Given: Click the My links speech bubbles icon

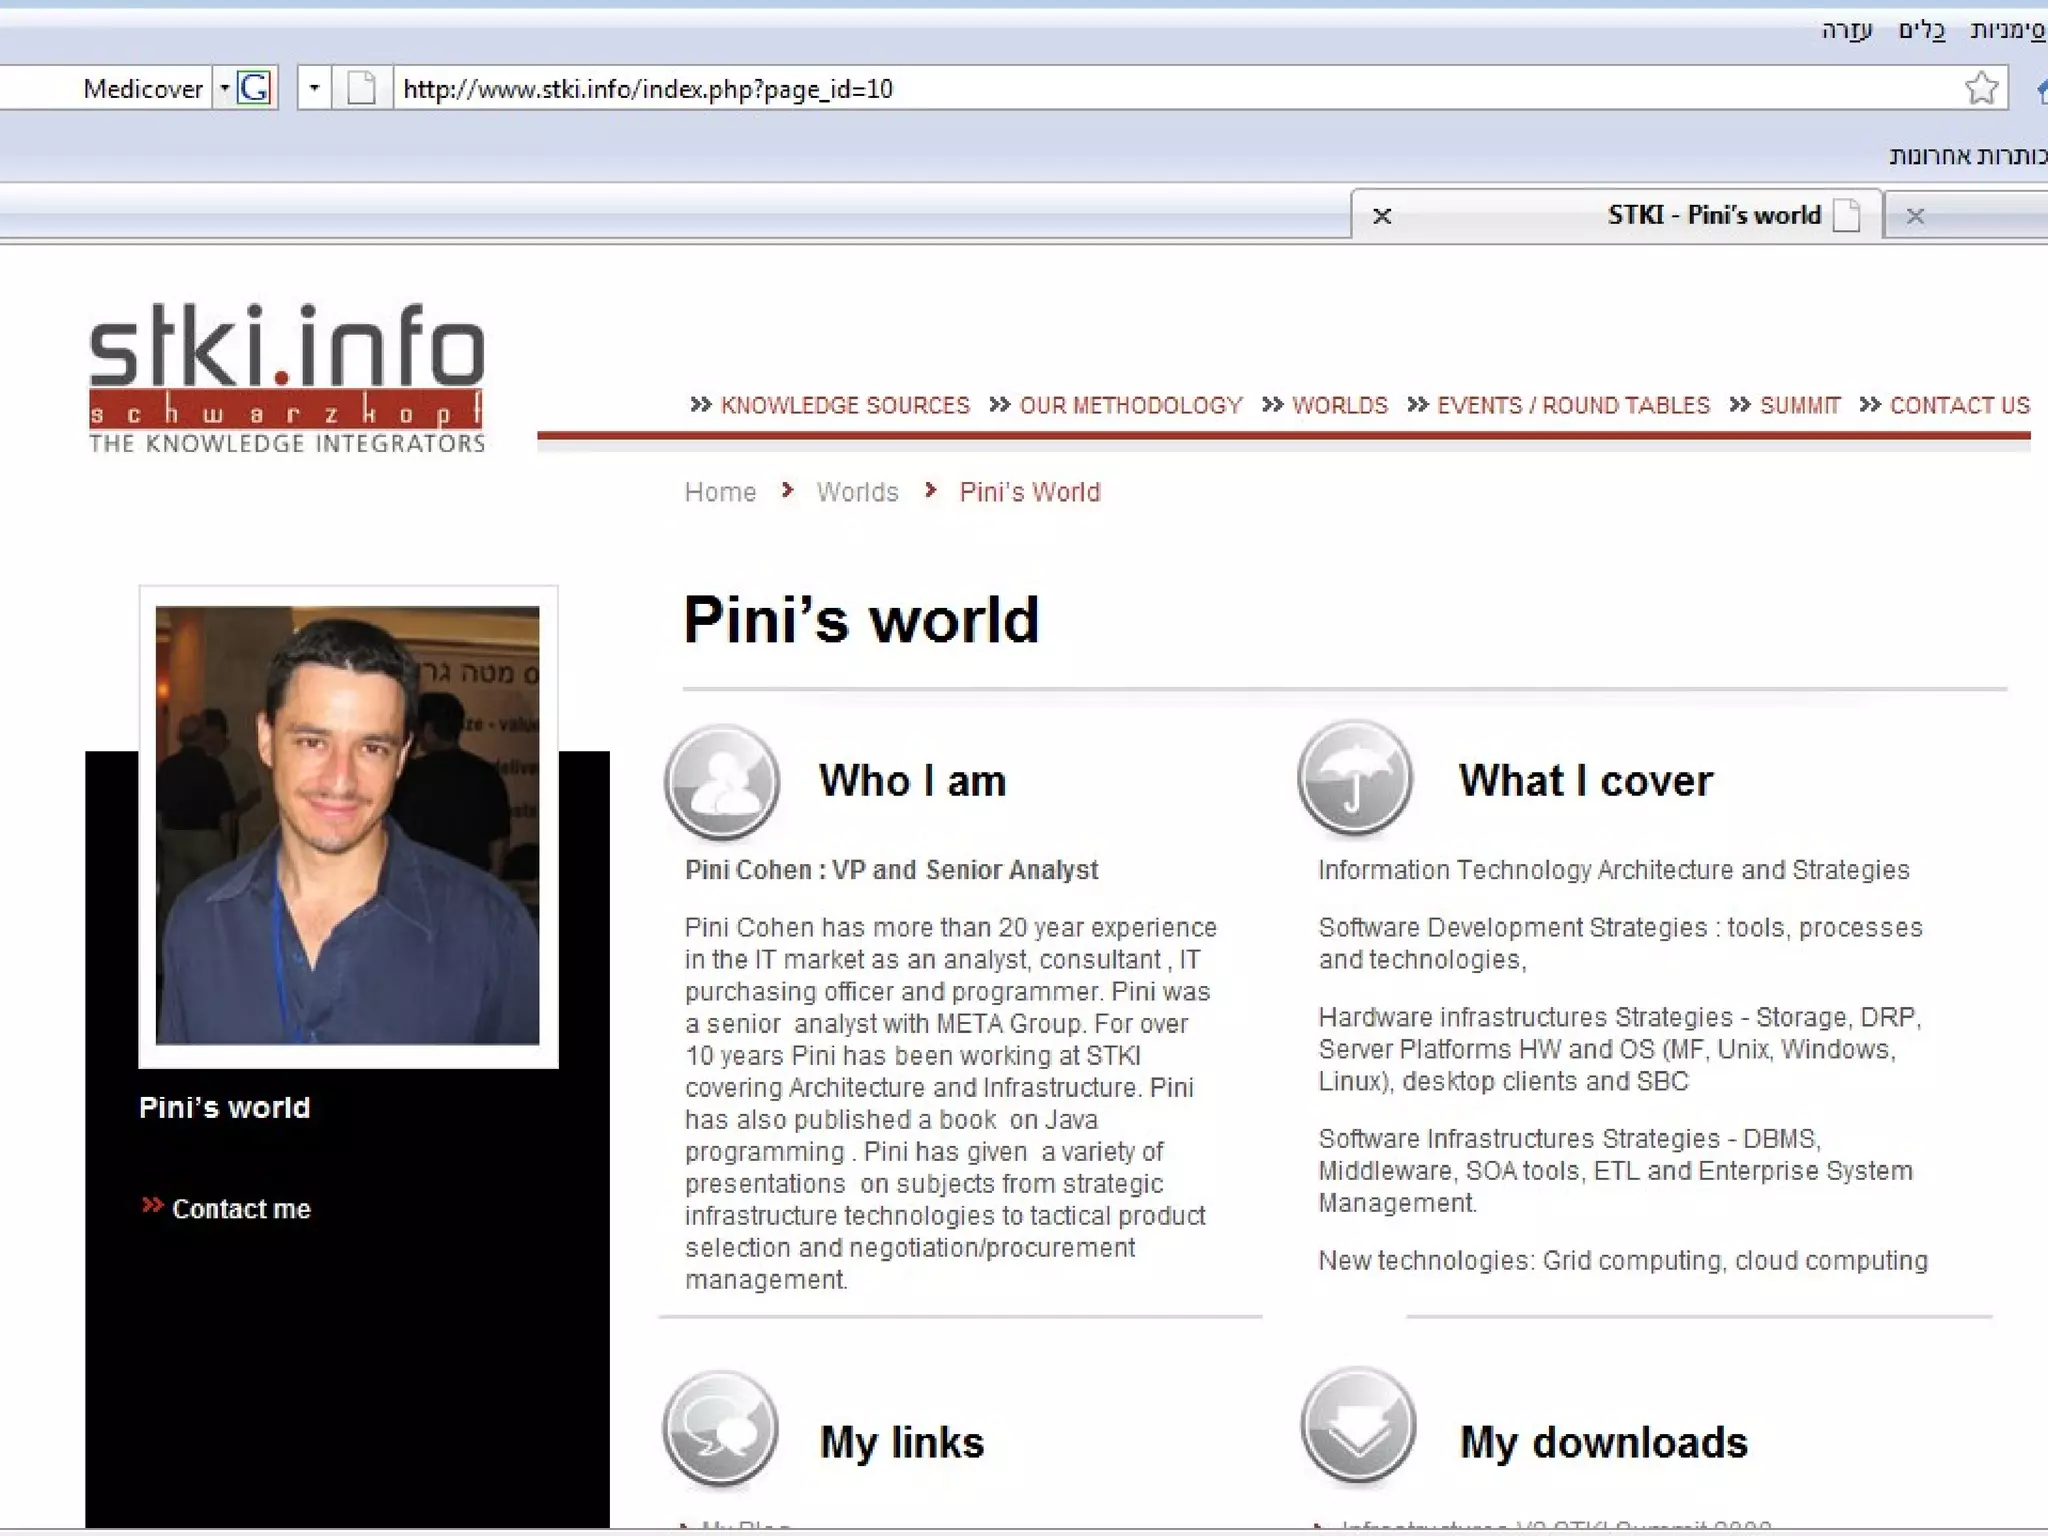Looking at the screenshot, I should tap(720, 1429).
